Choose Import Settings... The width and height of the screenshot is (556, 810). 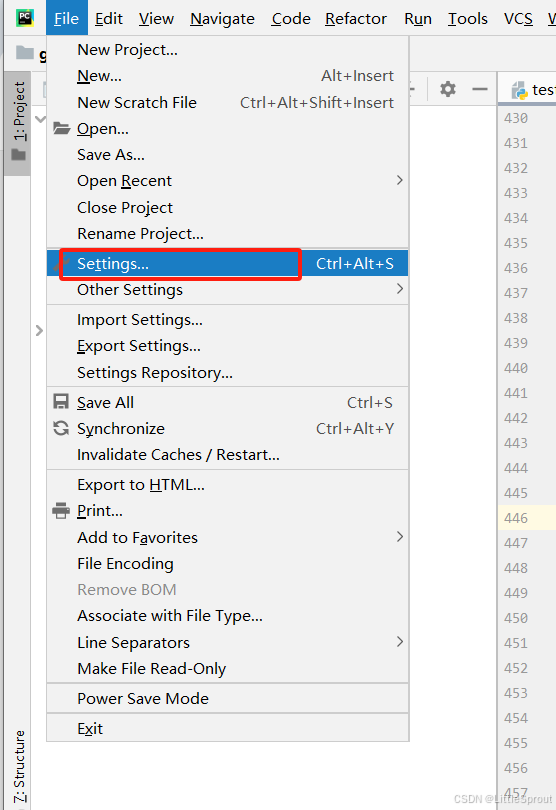click(227, 320)
